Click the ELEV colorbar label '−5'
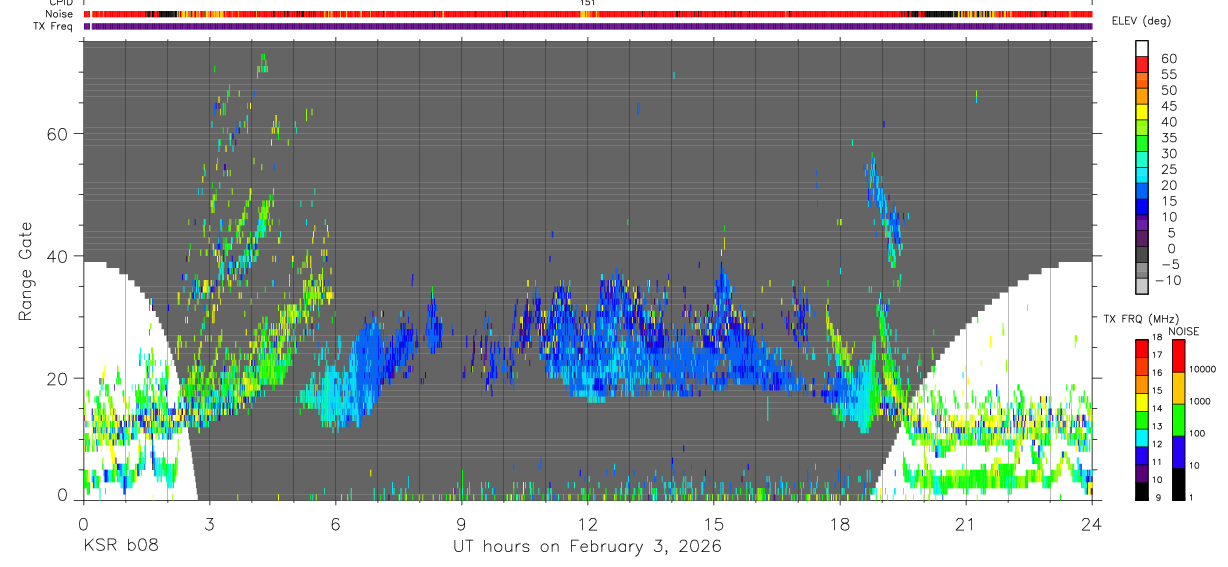Screen dimensions: 1228x567 [1169, 264]
